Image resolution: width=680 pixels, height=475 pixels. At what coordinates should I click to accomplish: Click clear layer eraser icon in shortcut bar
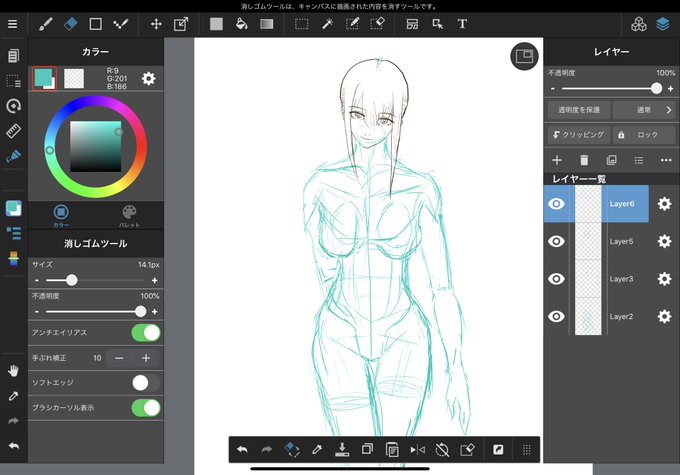pos(467,450)
